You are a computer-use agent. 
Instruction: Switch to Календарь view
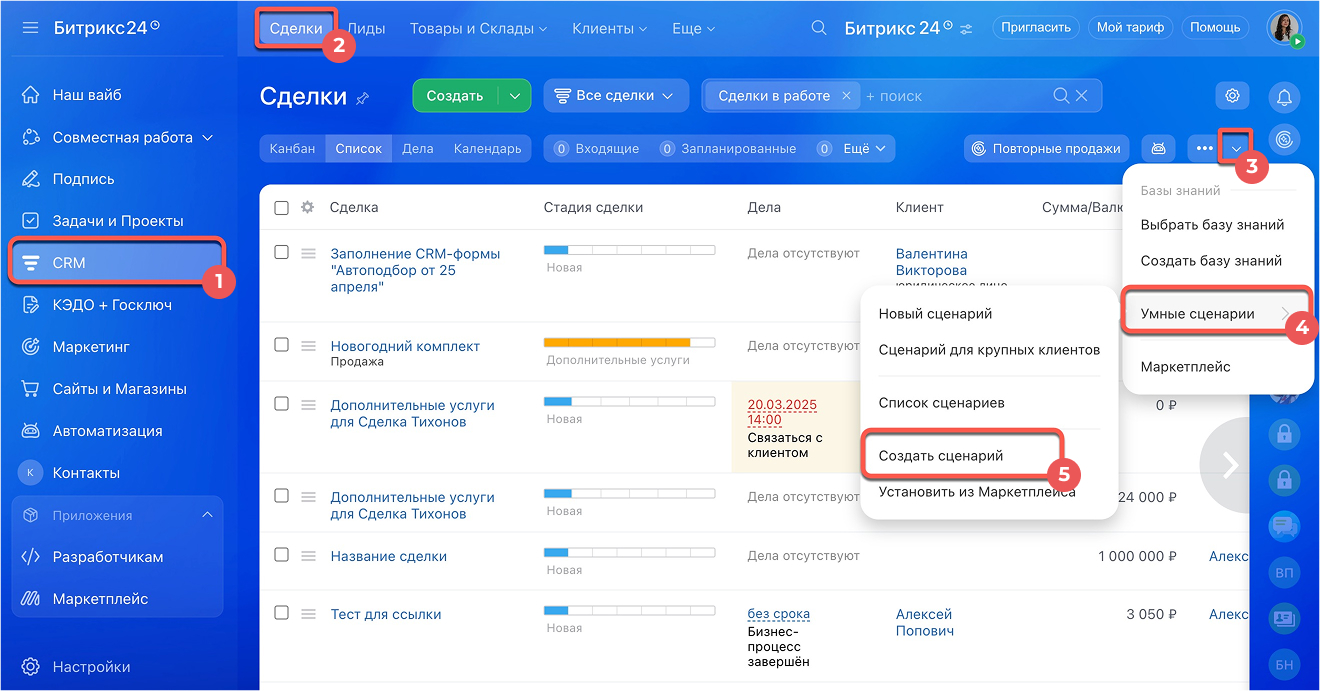click(487, 148)
